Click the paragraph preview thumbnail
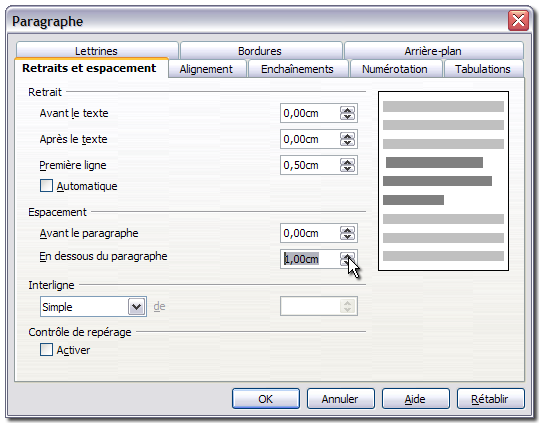The width and height of the screenshot is (539, 423). click(x=443, y=181)
